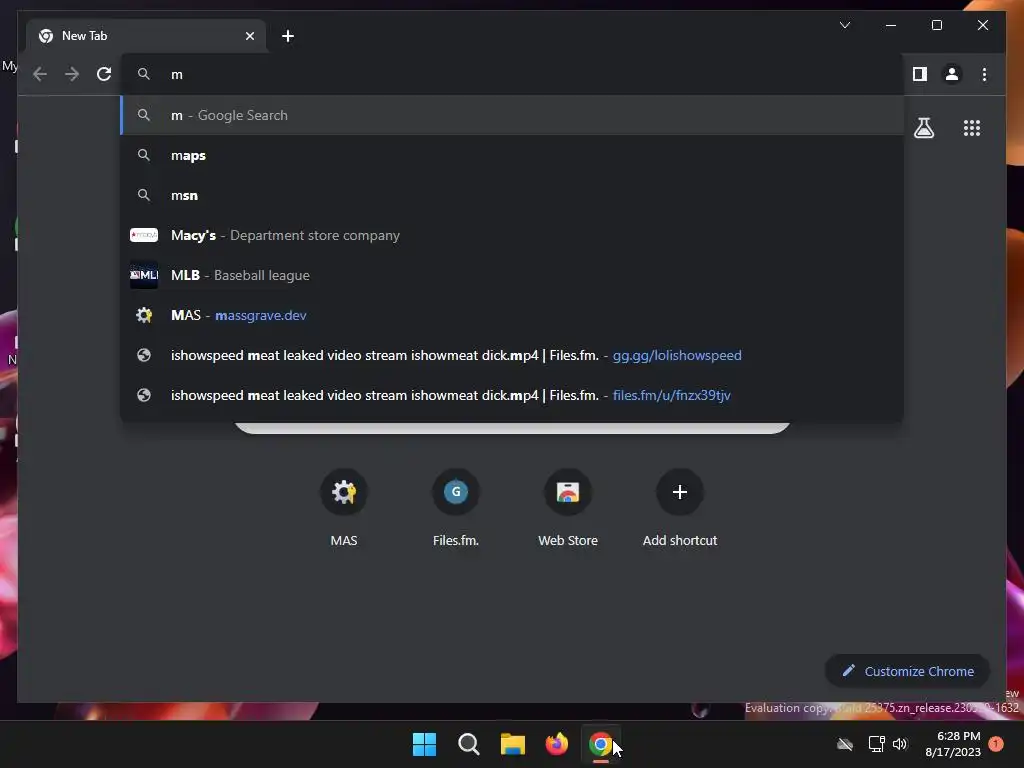Open the Windows Start menu
The image size is (1024, 768).
[x=424, y=744]
